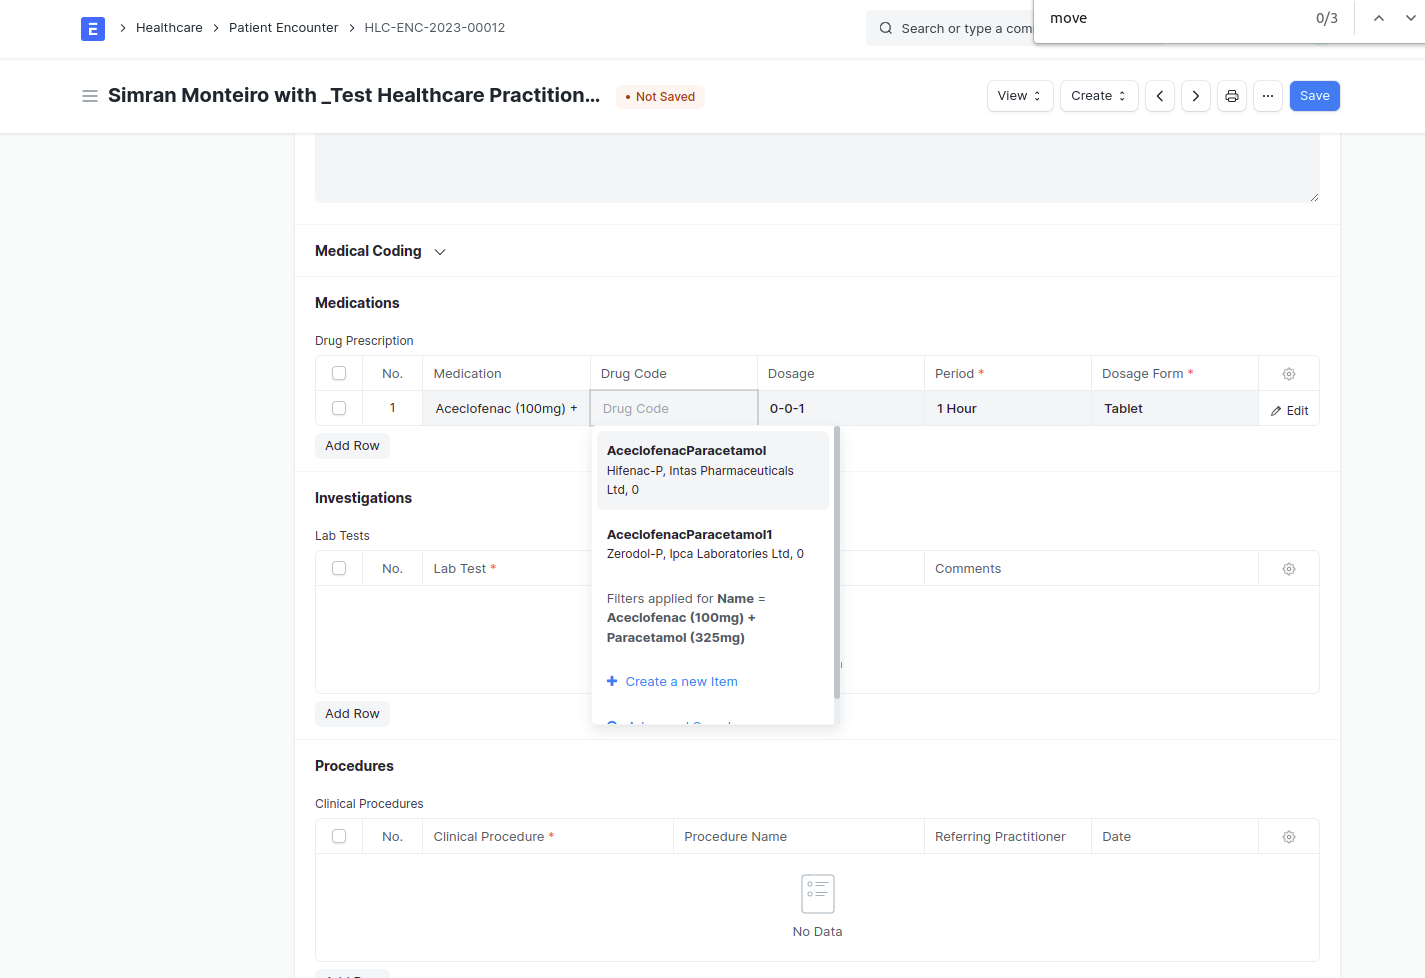Click the drug dropdown scrollbar
Viewport: 1425px width, 978px height.
837,562
